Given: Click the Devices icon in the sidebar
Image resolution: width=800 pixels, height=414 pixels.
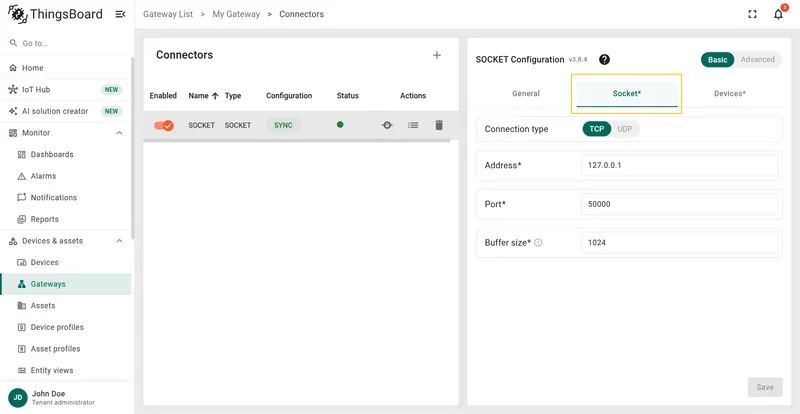Looking at the screenshot, I should click(x=21, y=262).
